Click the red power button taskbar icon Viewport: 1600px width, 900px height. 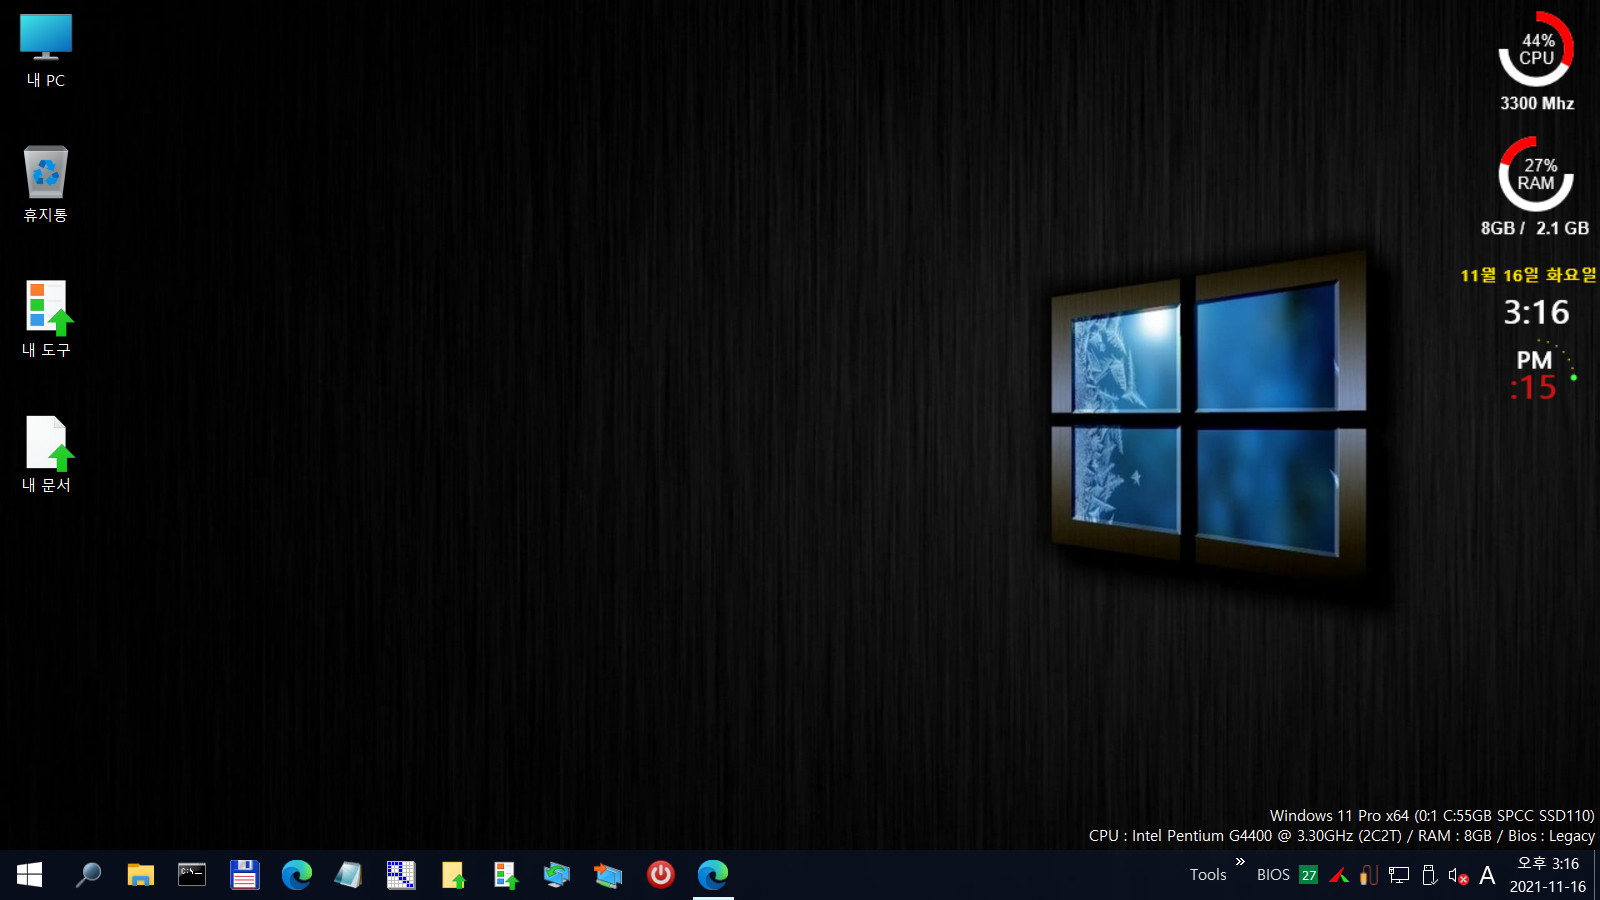pos(660,875)
